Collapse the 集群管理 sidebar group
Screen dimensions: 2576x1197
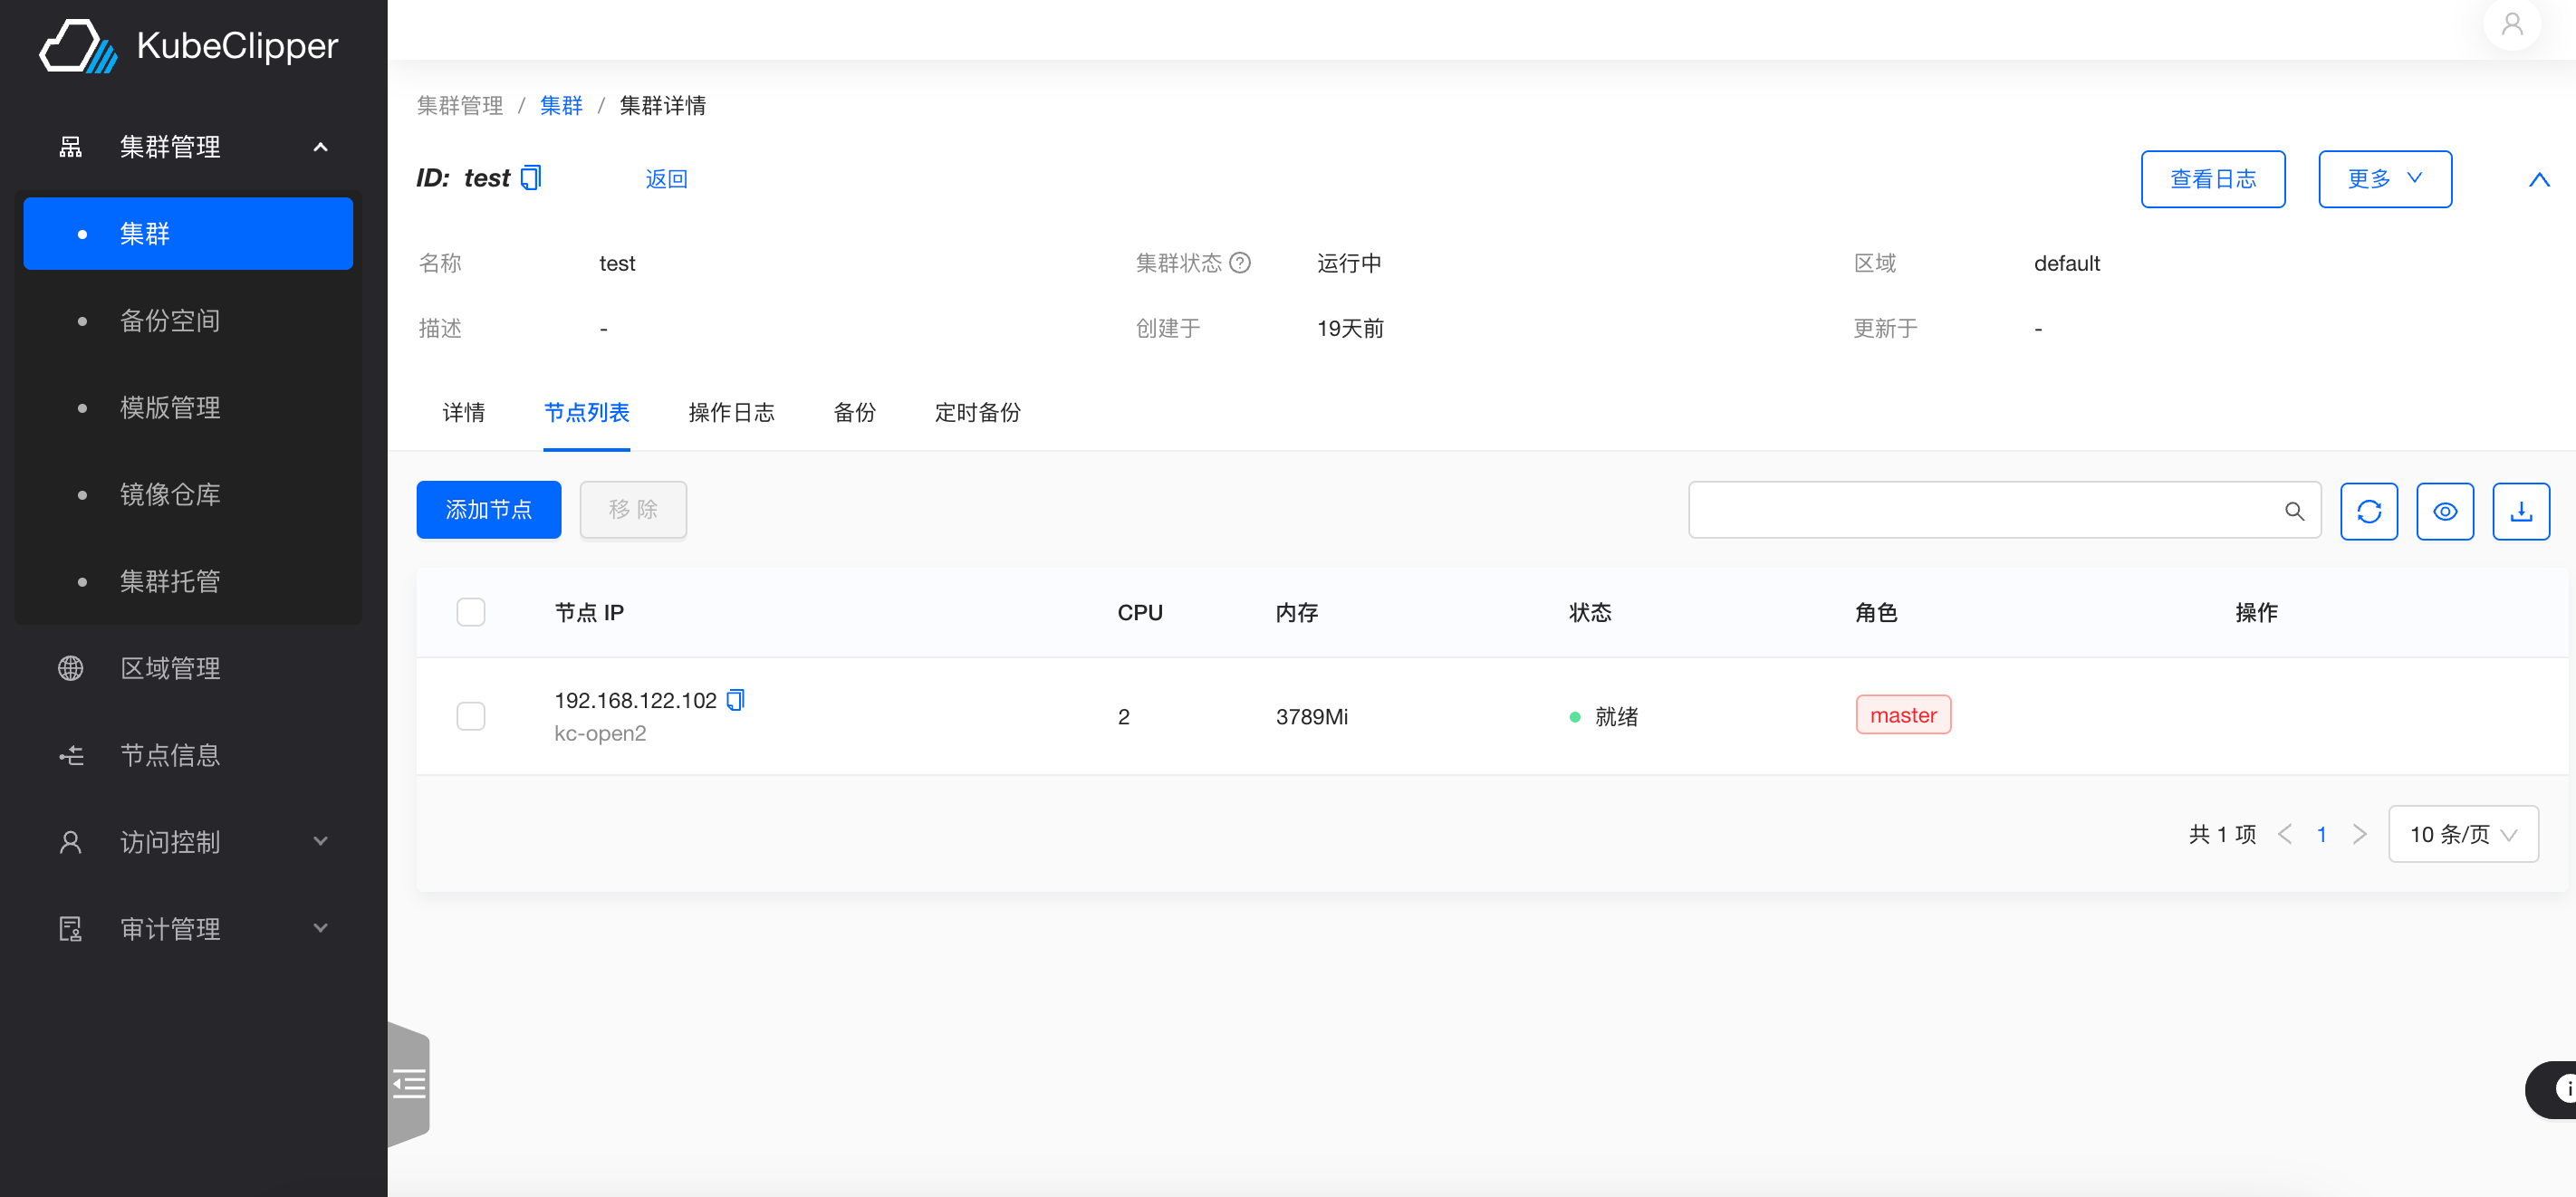320,146
